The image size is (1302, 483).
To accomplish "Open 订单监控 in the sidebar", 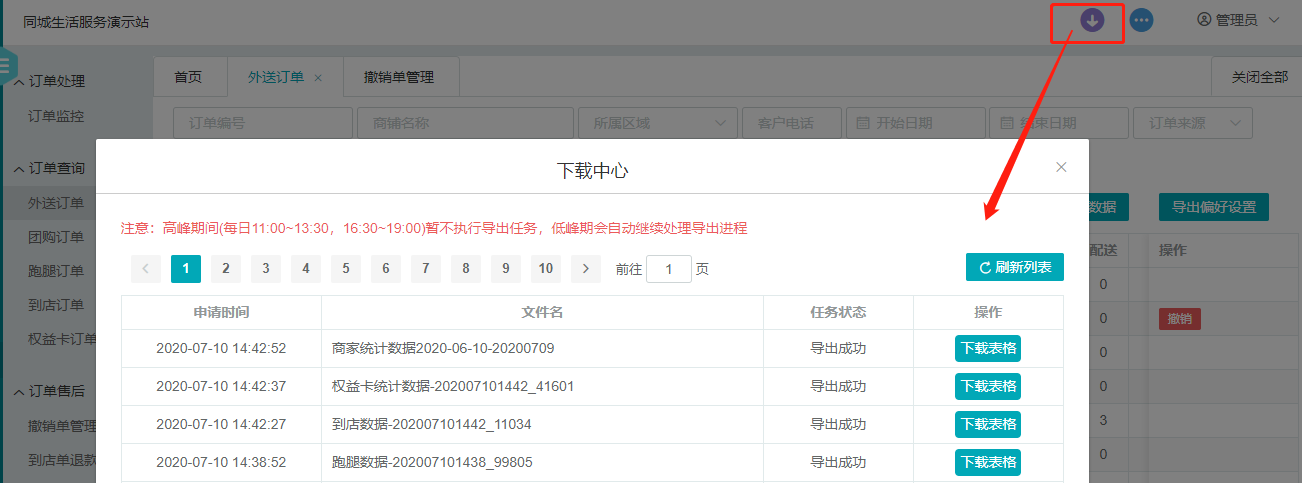I will [56, 115].
